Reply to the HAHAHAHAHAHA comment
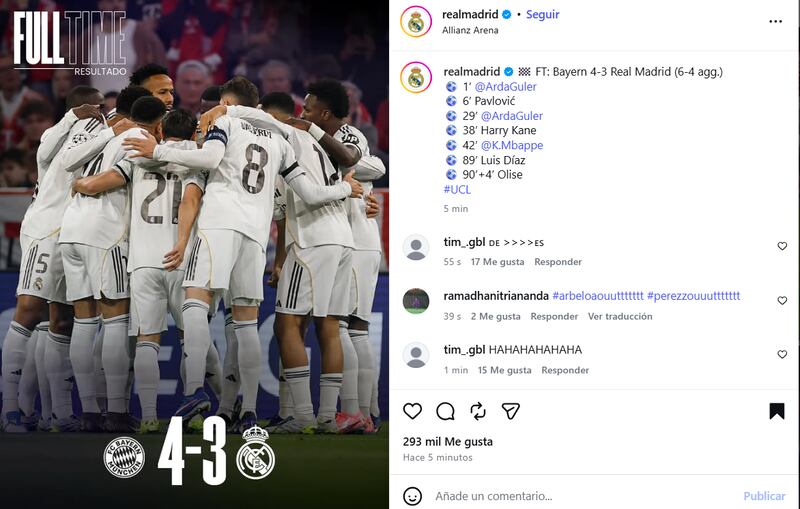 [x=565, y=370]
